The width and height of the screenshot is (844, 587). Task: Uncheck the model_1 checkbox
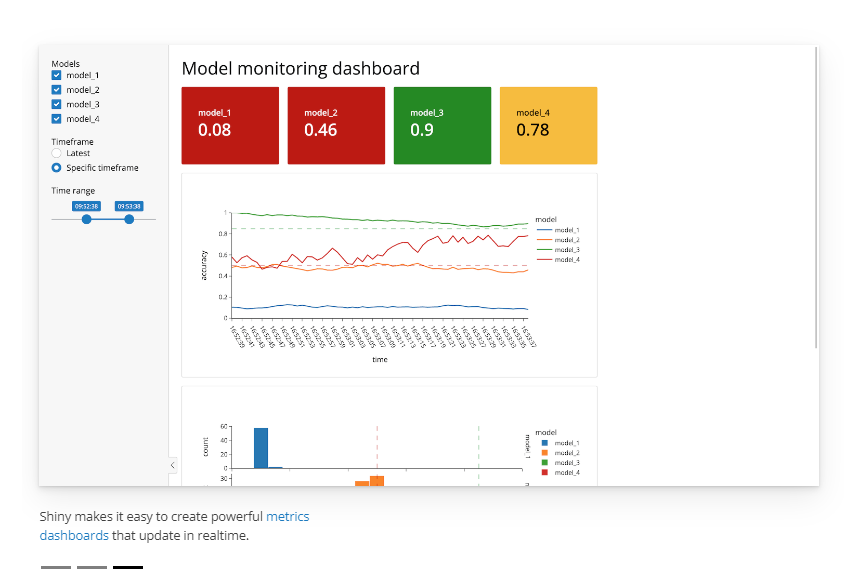click(x=57, y=75)
